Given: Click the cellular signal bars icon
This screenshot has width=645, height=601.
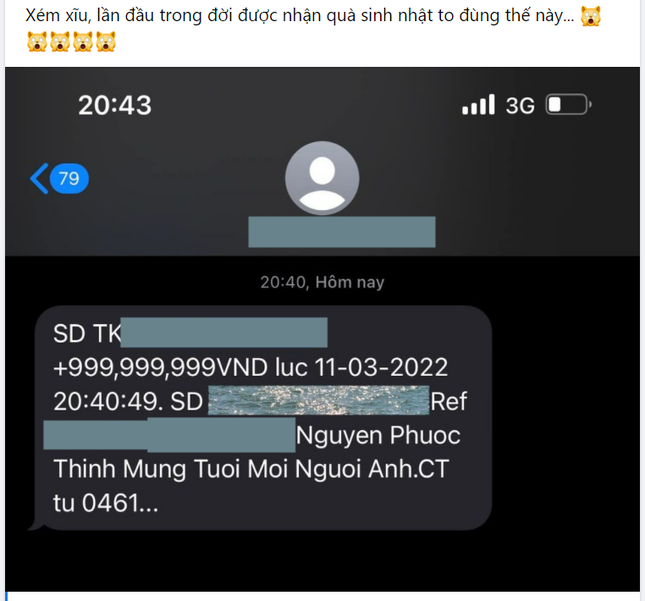Looking at the screenshot, I should point(478,104).
